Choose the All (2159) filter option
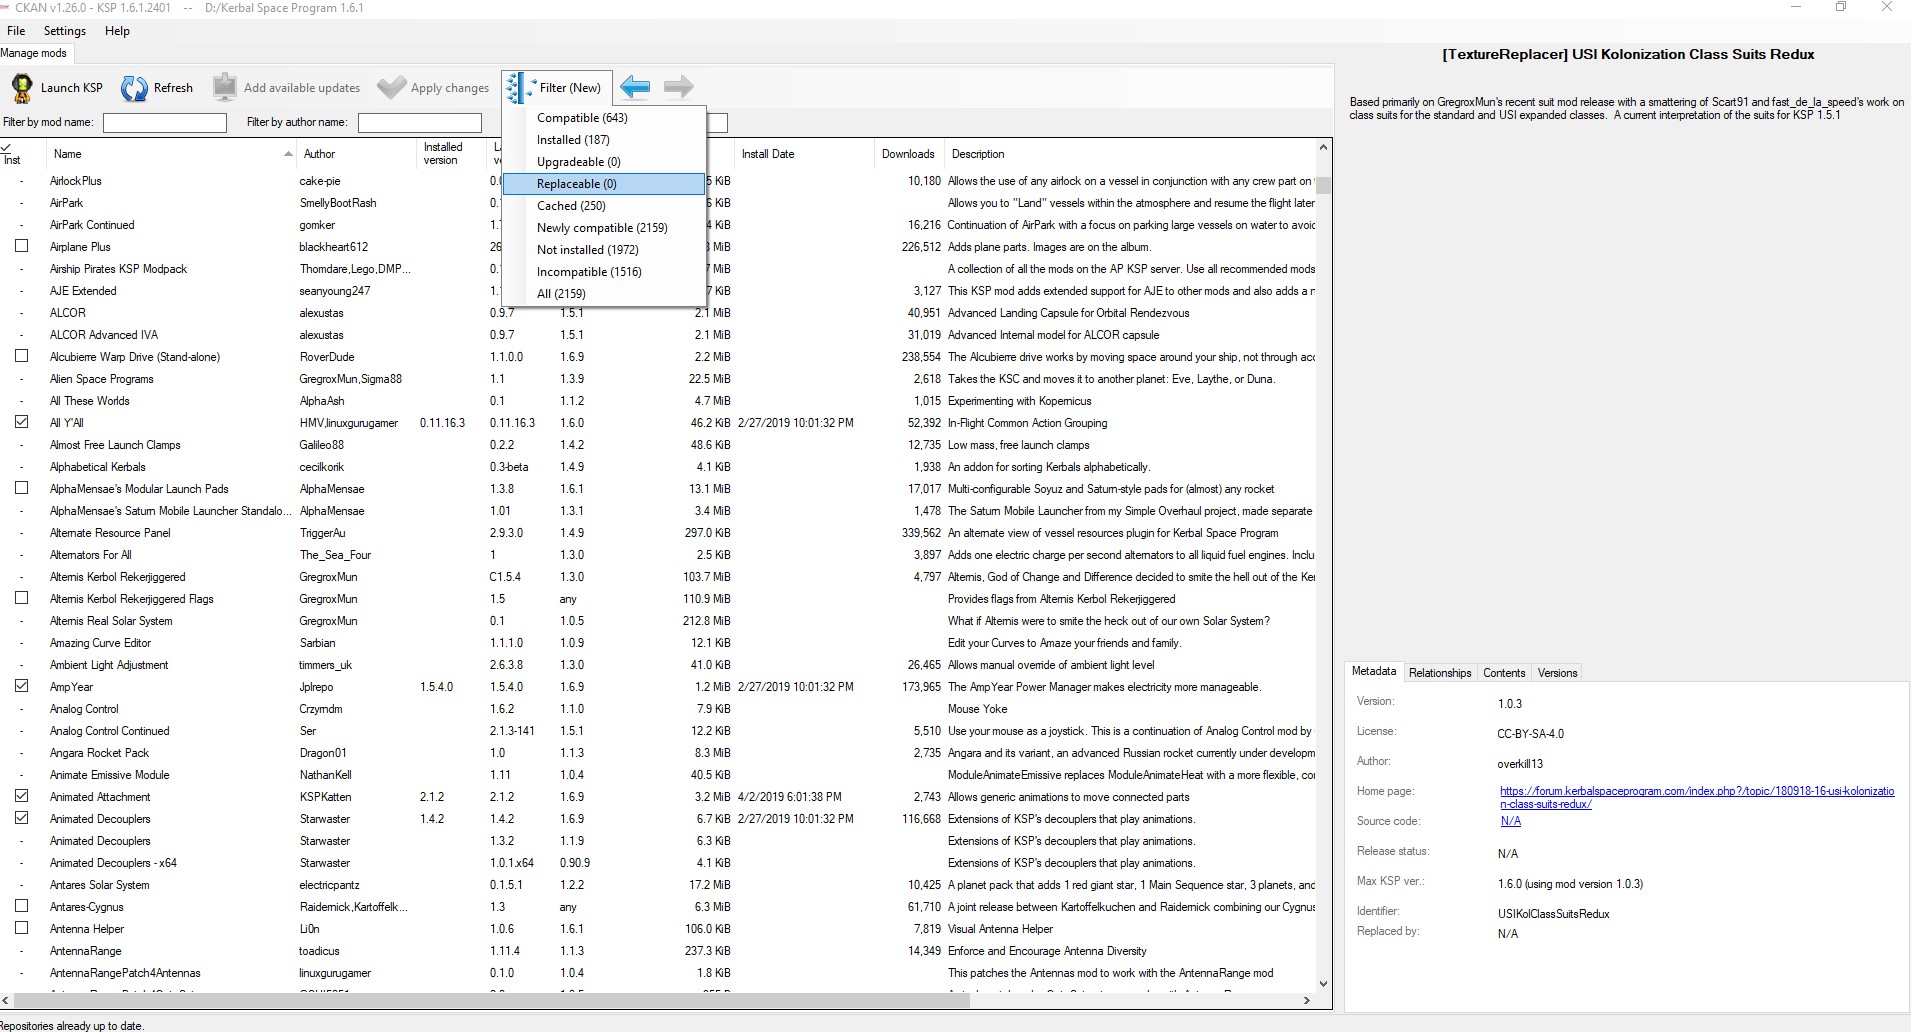The width and height of the screenshot is (1911, 1032). (x=561, y=293)
